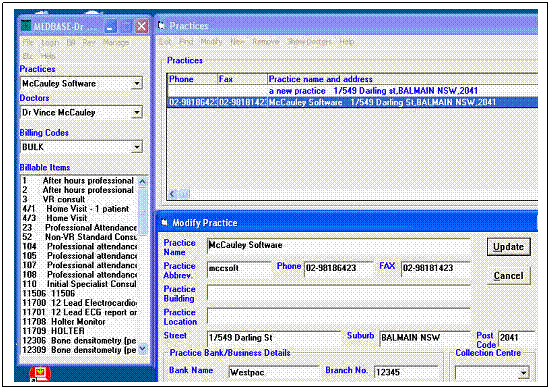
Task: Open Manage menu in MEDBASE window
Action: click(116, 43)
